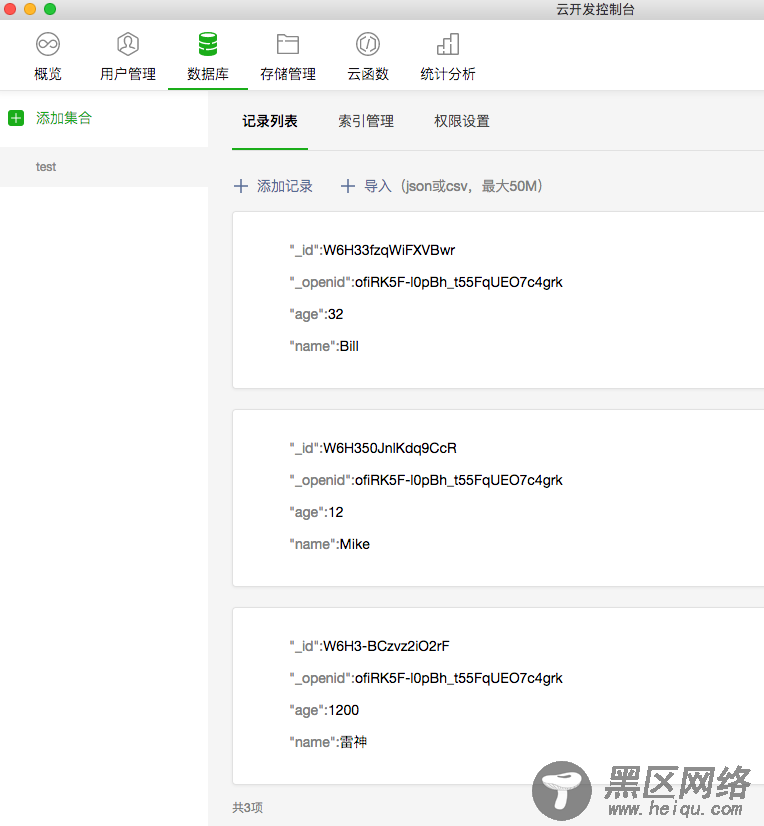Click the age value 32
The image size is (764, 826).
coord(336,314)
